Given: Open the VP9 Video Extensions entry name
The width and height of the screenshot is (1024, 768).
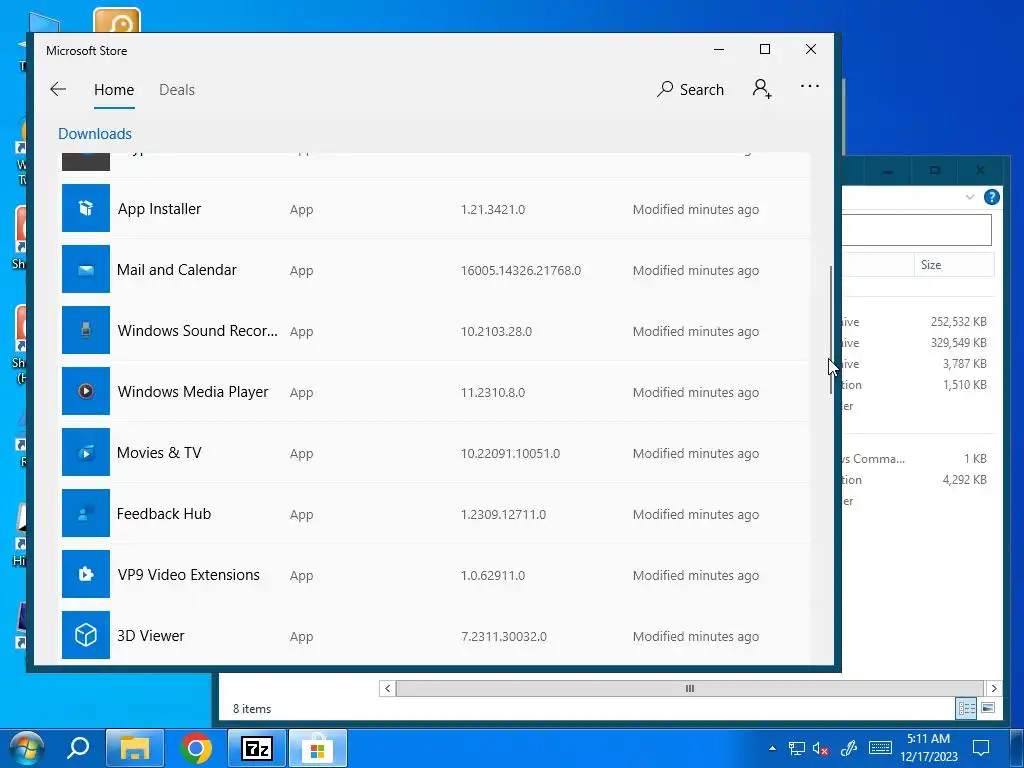Looking at the screenshot, I should point(188,575).
